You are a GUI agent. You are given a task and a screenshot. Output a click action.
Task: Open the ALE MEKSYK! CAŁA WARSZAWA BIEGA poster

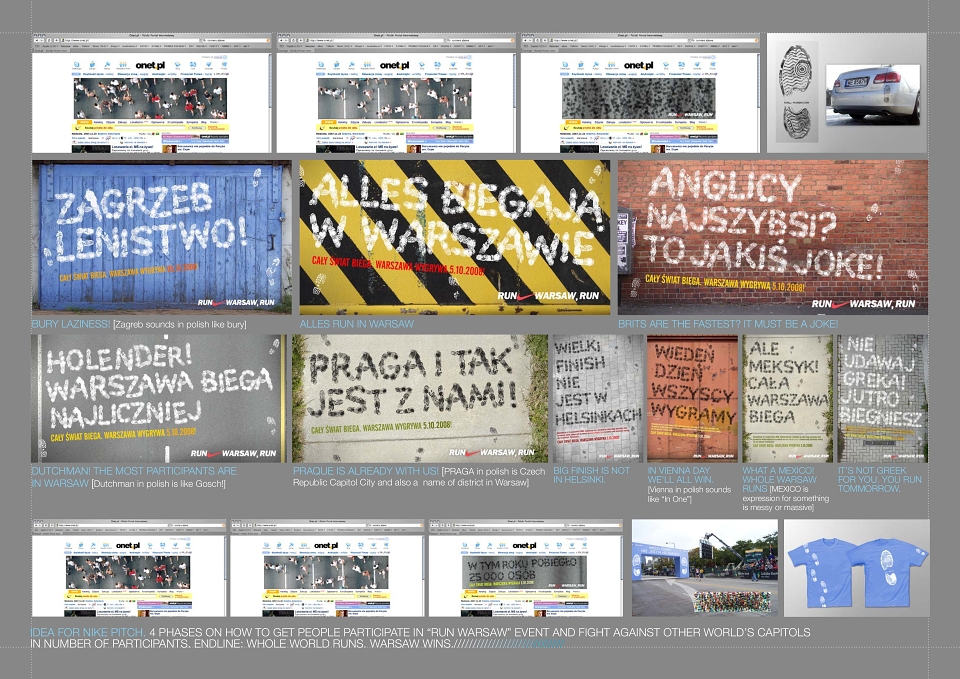787,398
